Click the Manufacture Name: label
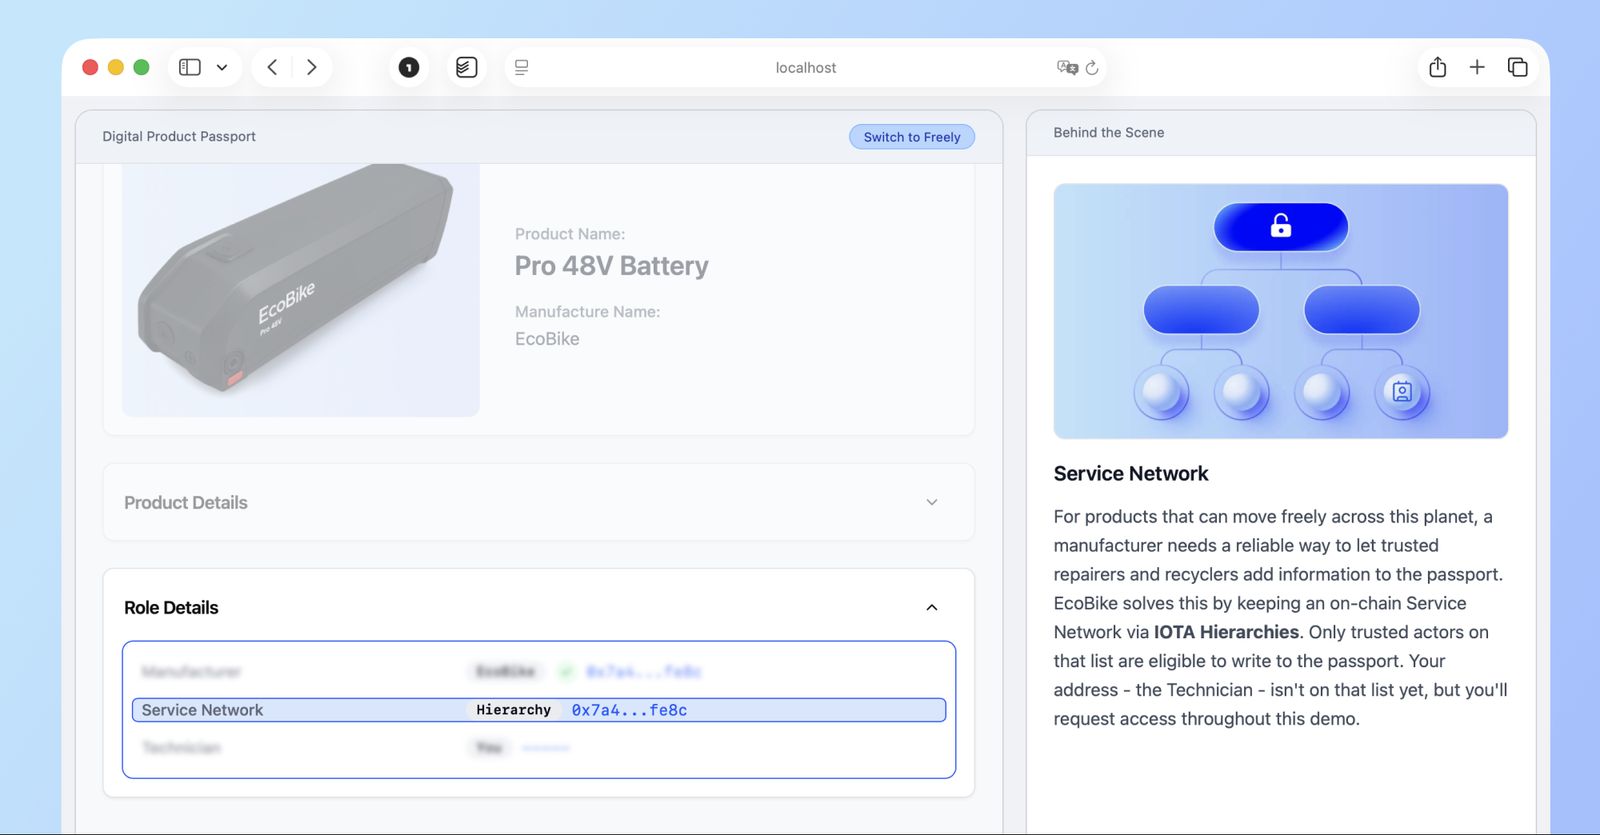The width and height of the screenshot is (1600, 835). 588,312
